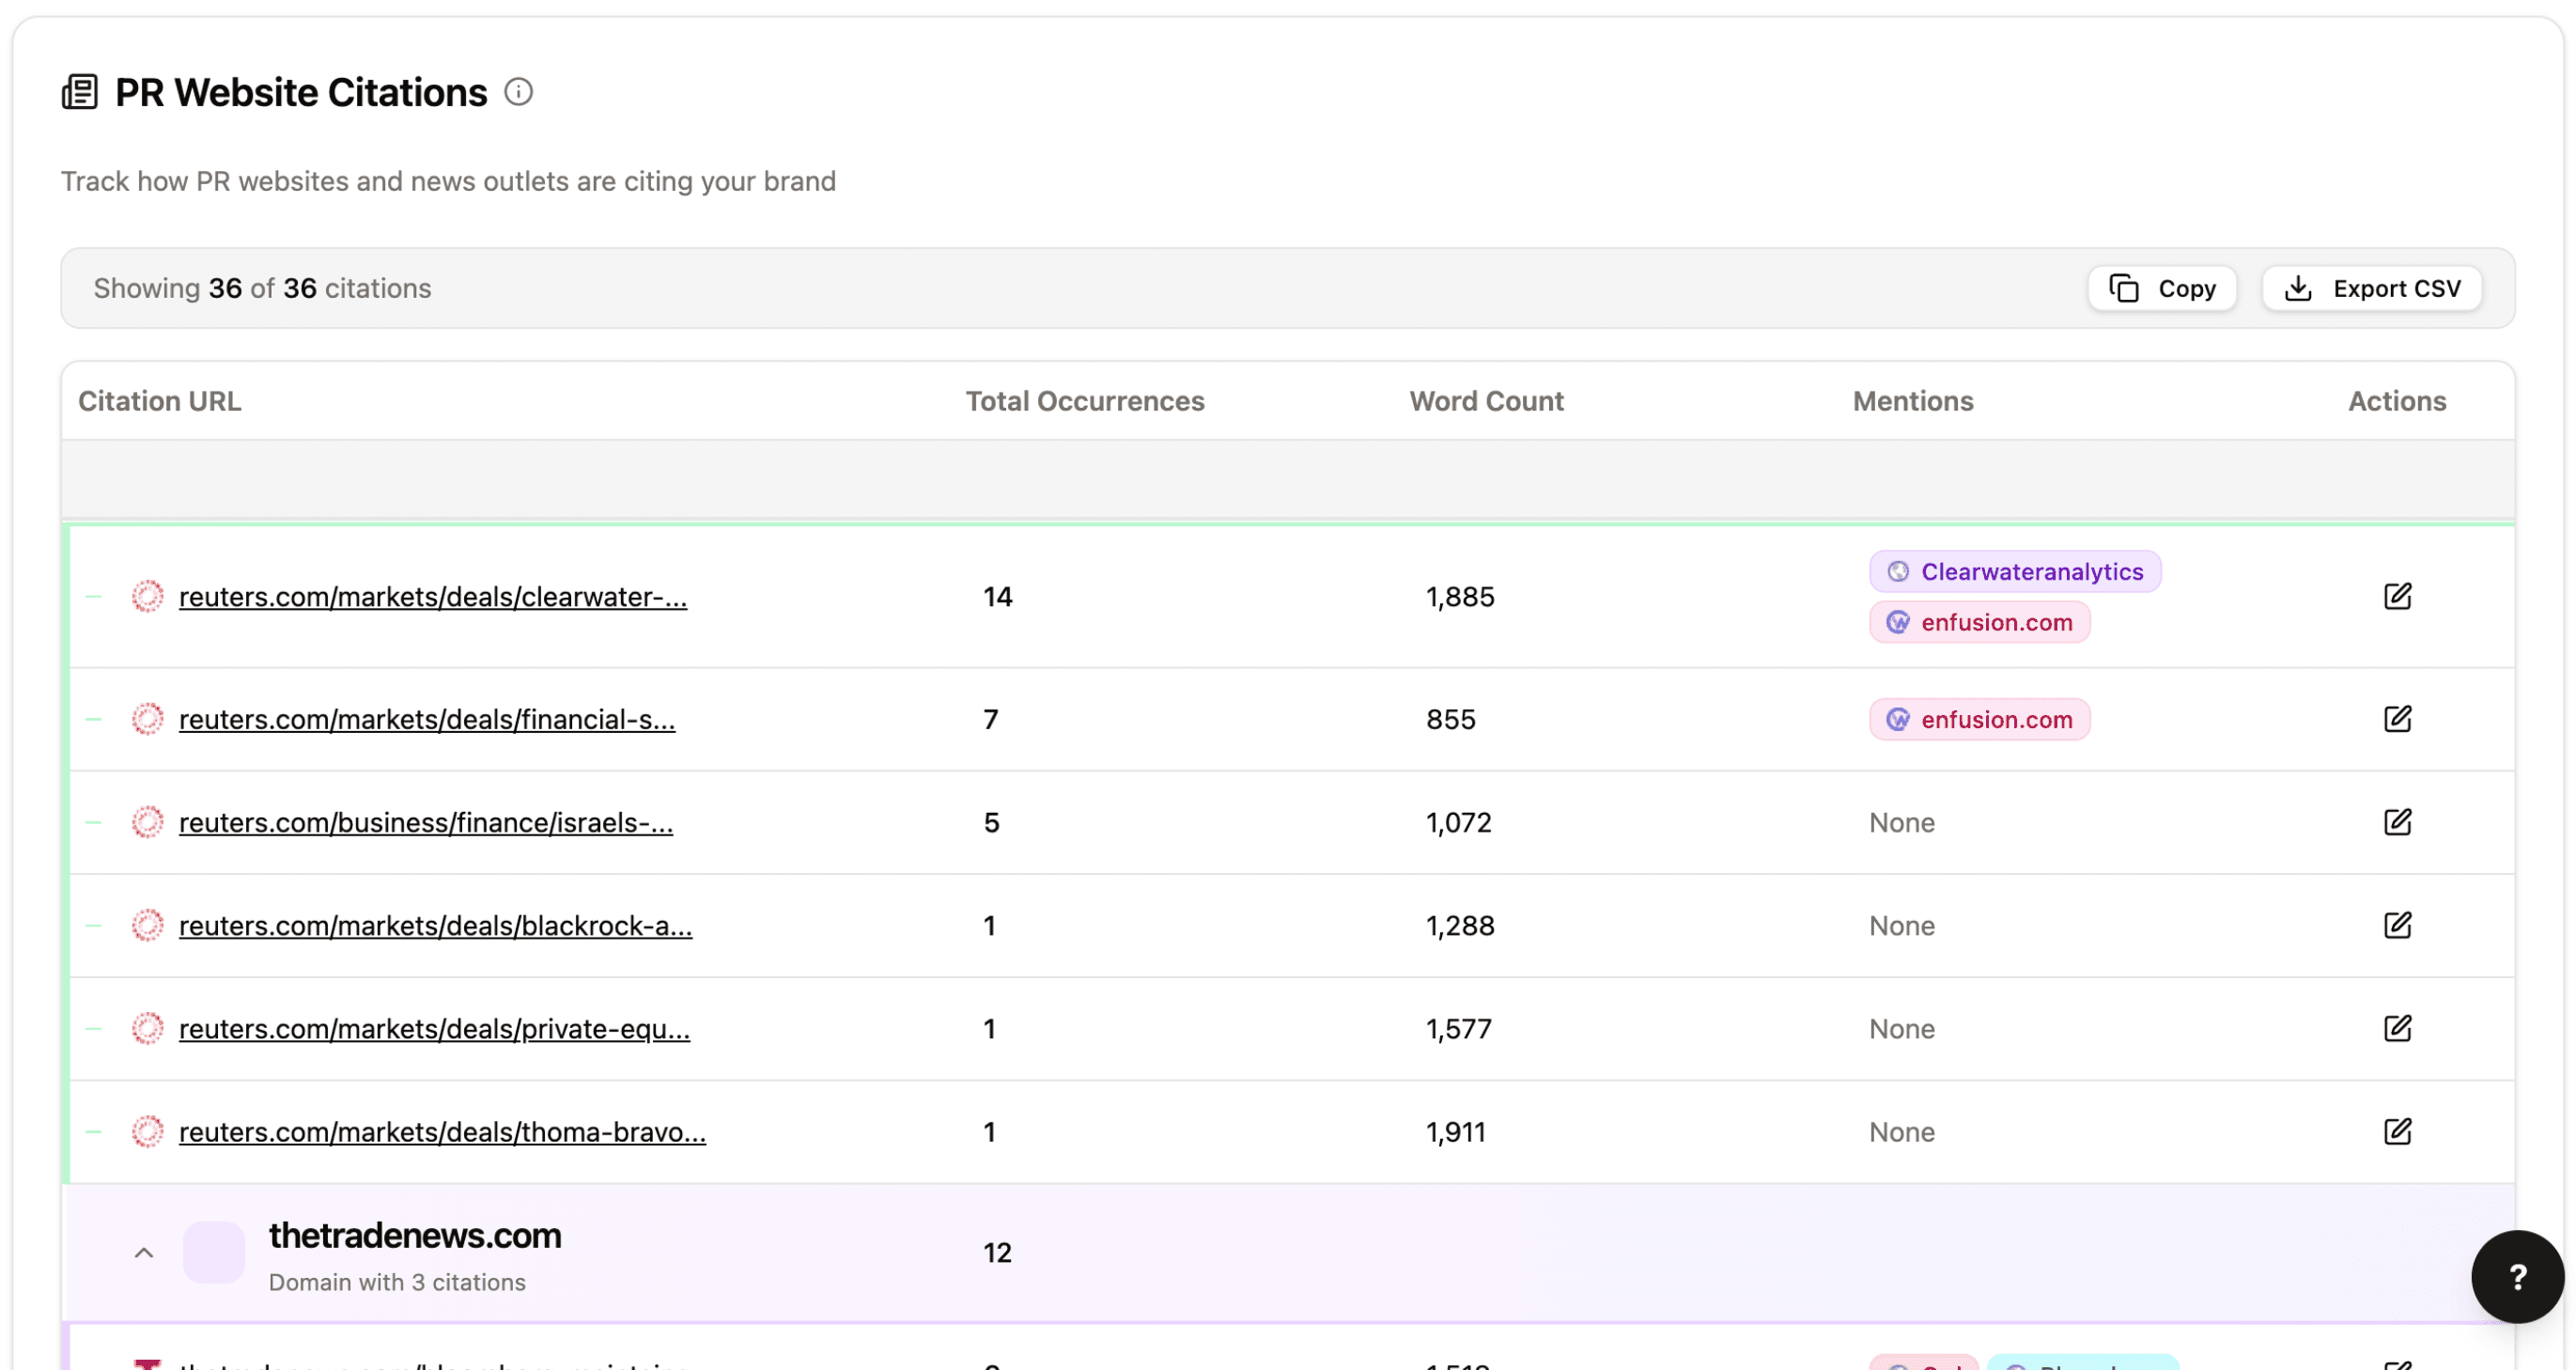Click enfusion.com tag in financial-s row
Viewport: 2576px width, 1370px height.
click(x=1979, y=720)
